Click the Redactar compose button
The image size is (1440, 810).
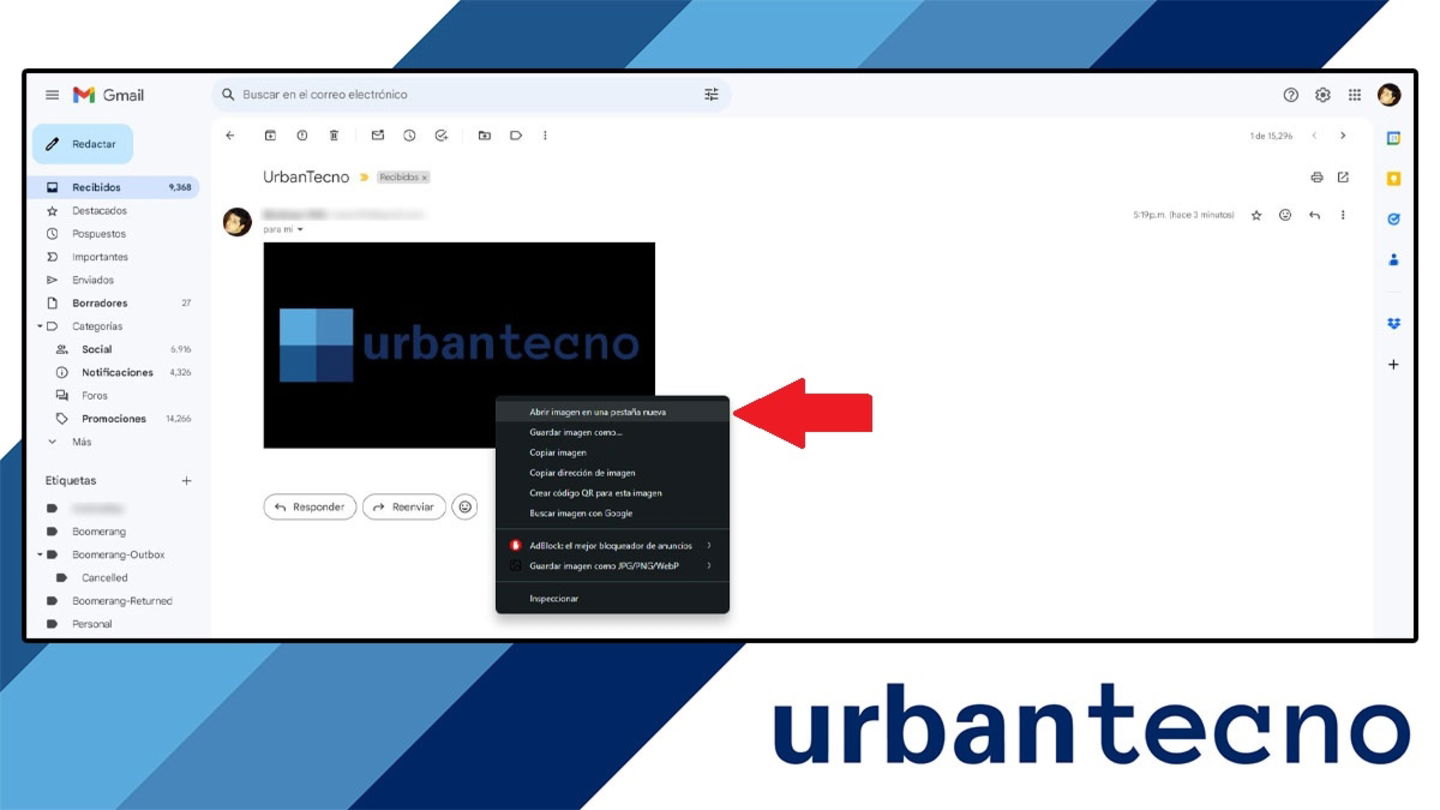83,144
